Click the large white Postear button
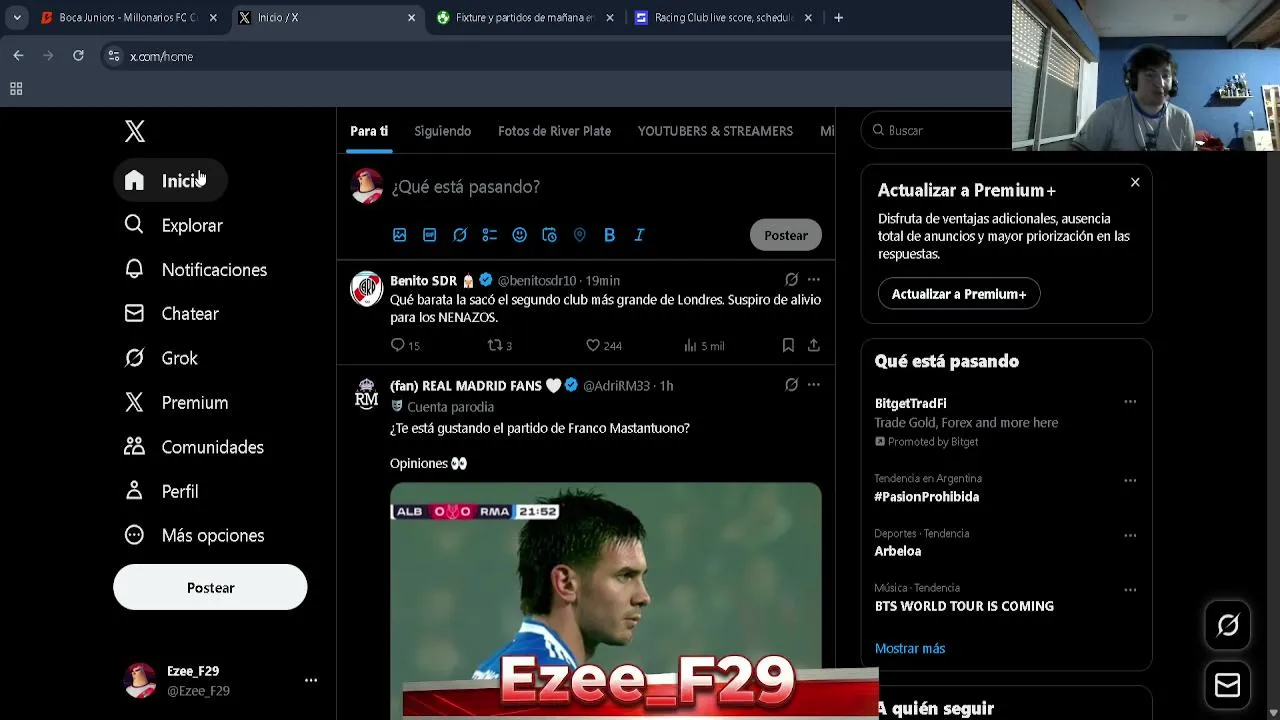Image resolution: width=1280 pixels, height=720 pixels. (x=210, y=587)
